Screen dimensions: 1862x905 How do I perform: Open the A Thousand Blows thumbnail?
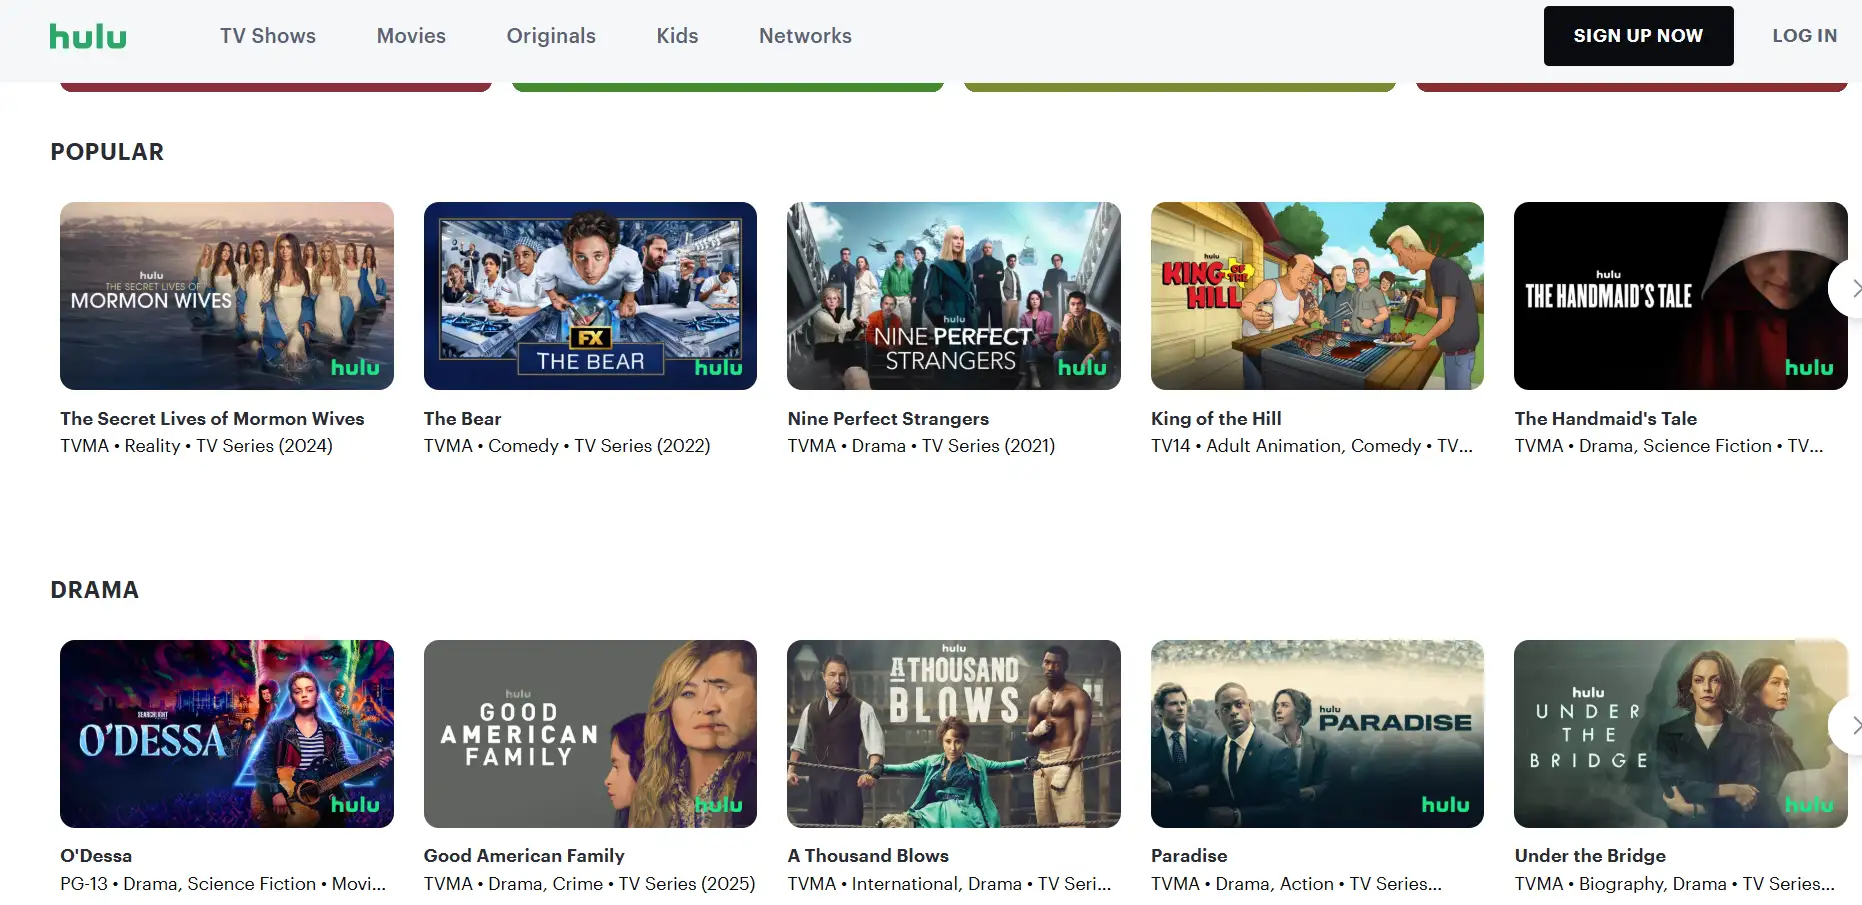[954, 734]
